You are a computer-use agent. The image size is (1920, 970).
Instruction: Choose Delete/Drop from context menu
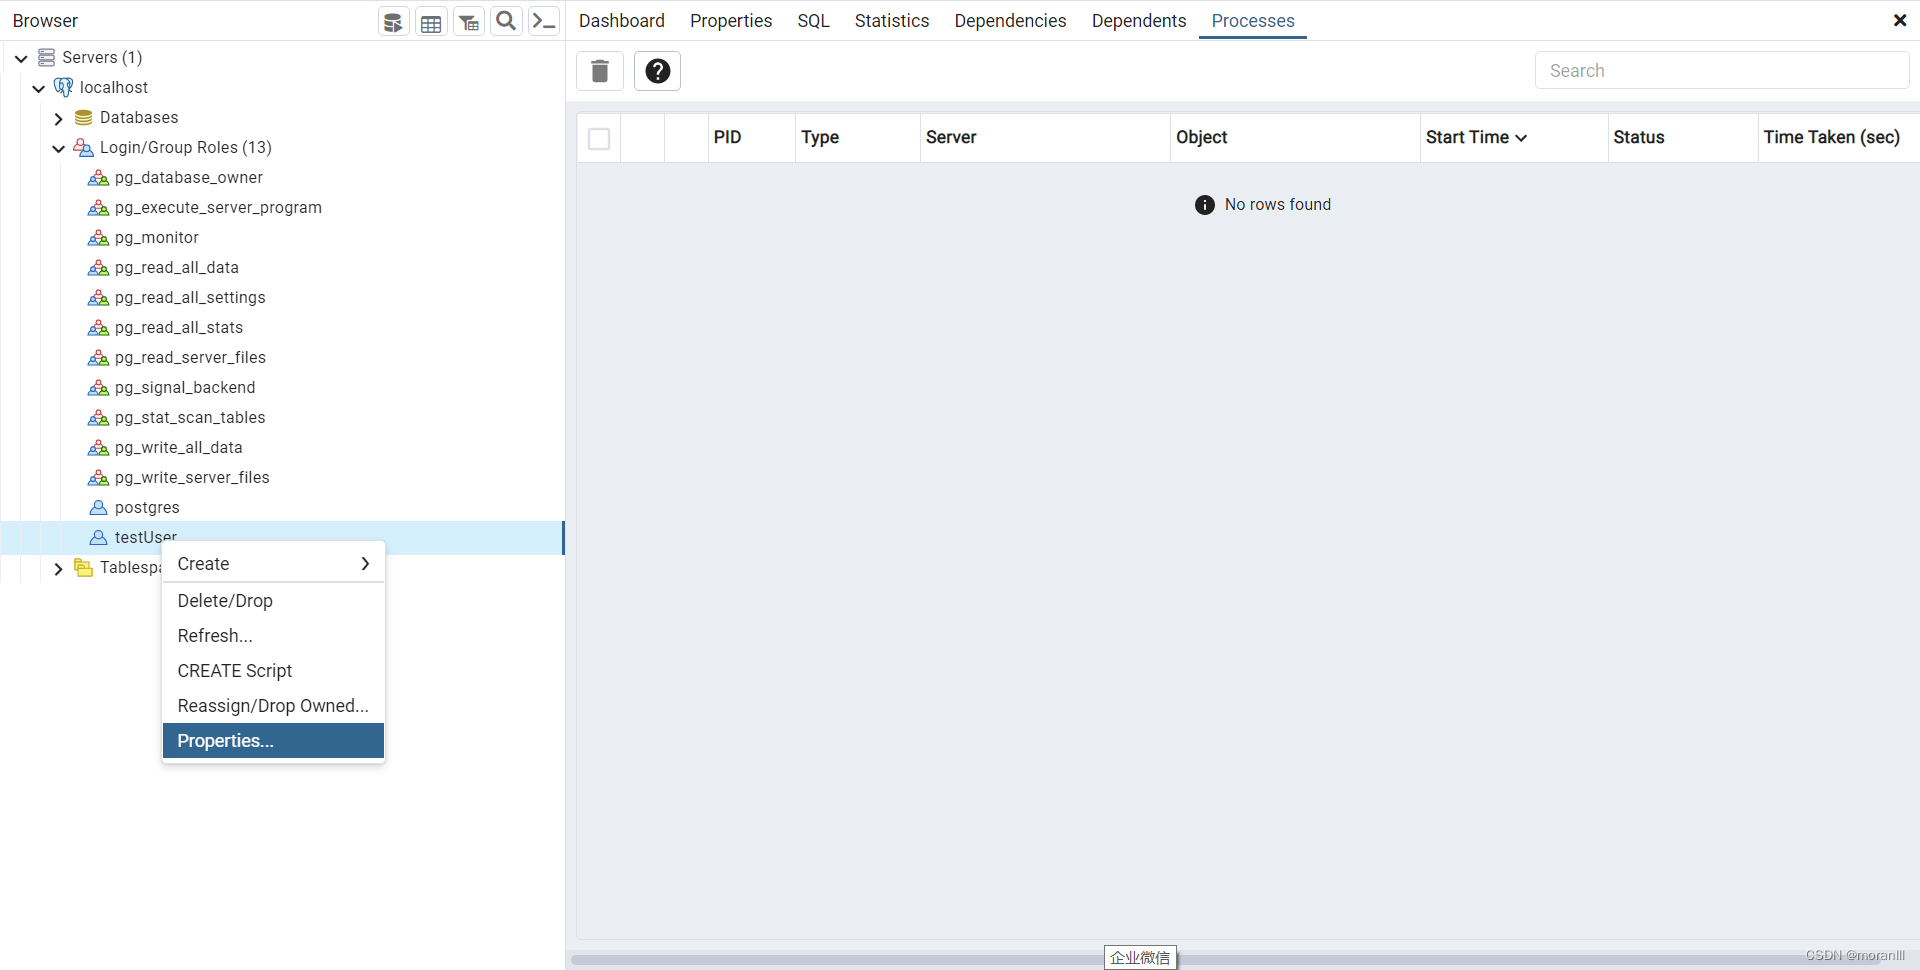coord(273,601)
